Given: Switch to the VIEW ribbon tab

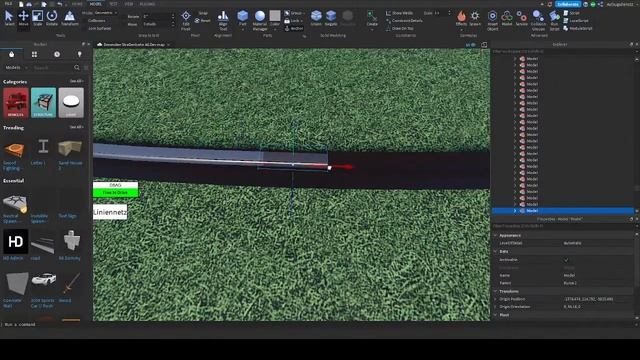Looking at the screenshot, I should click(x=129, y=4).
